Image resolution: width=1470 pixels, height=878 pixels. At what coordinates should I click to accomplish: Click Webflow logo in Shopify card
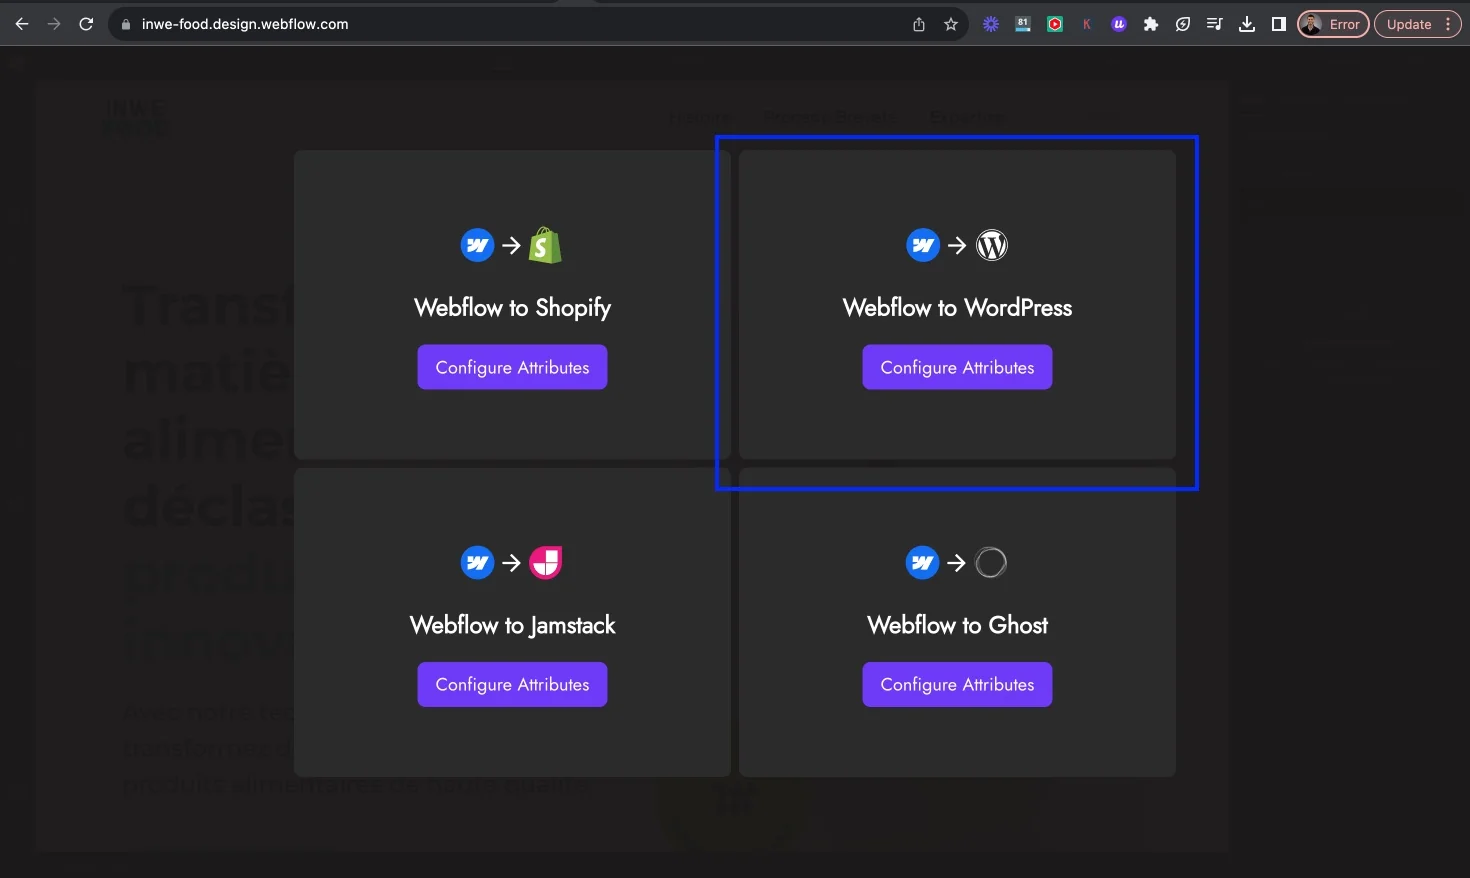(x=477, y=245)
